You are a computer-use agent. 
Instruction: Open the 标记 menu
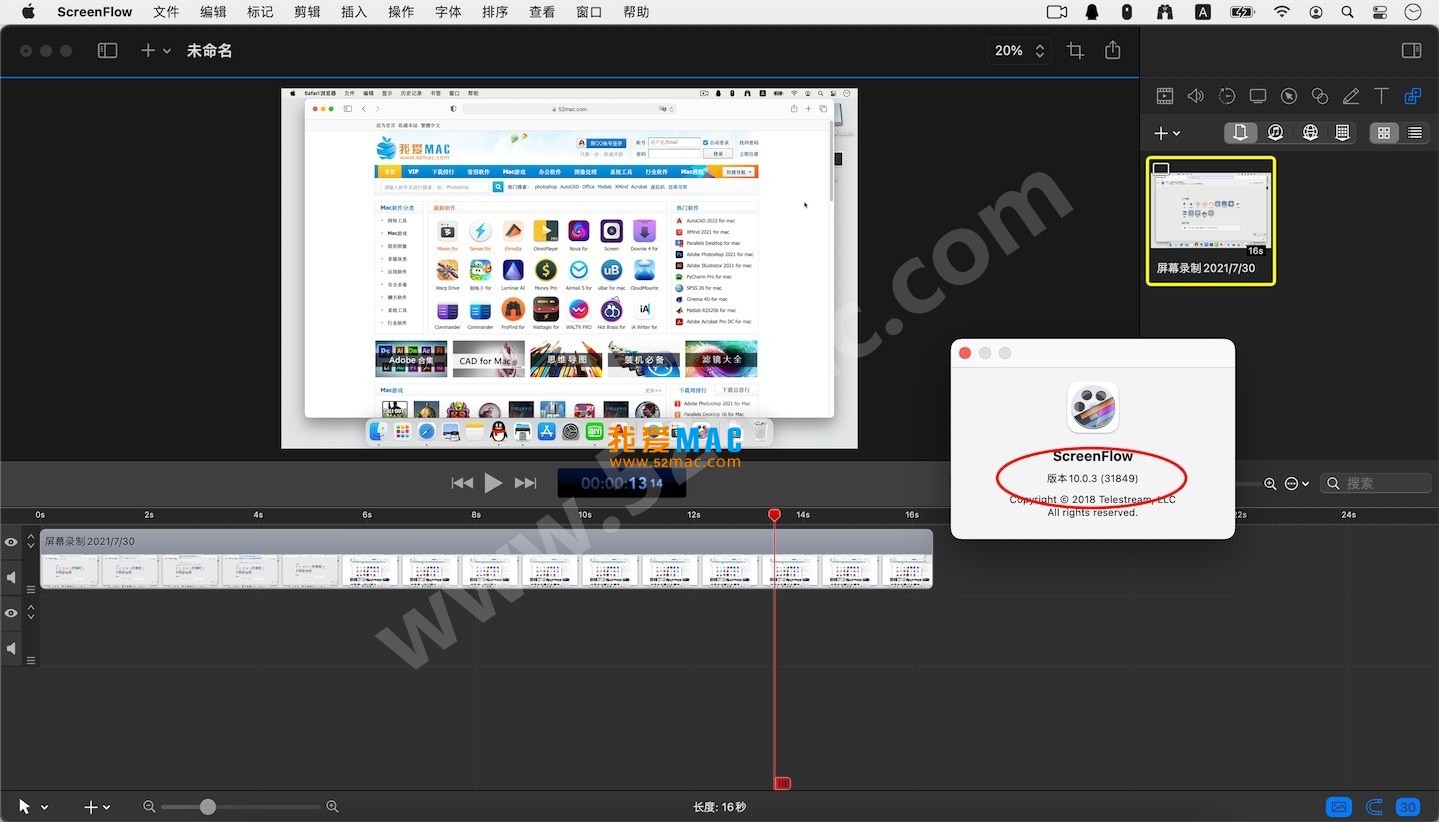coord(260,12)
